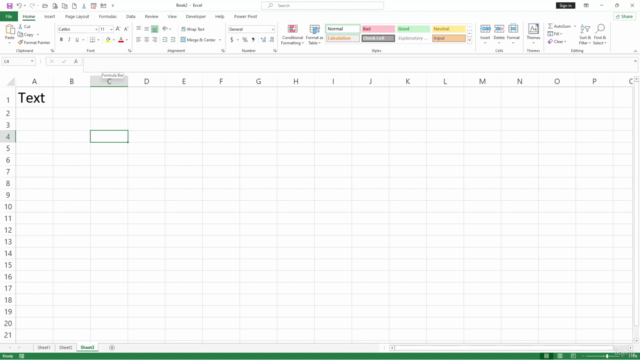Image resolution: width=640 pixels, height=360 pixels.
Task: Apply comma style
Action: coord(253,40)
